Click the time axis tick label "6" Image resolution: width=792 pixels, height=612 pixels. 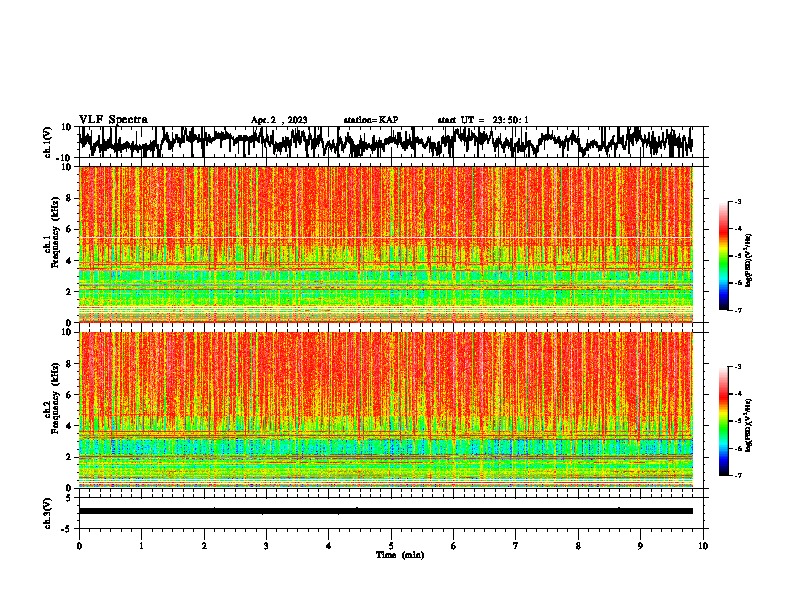point(453,546)
